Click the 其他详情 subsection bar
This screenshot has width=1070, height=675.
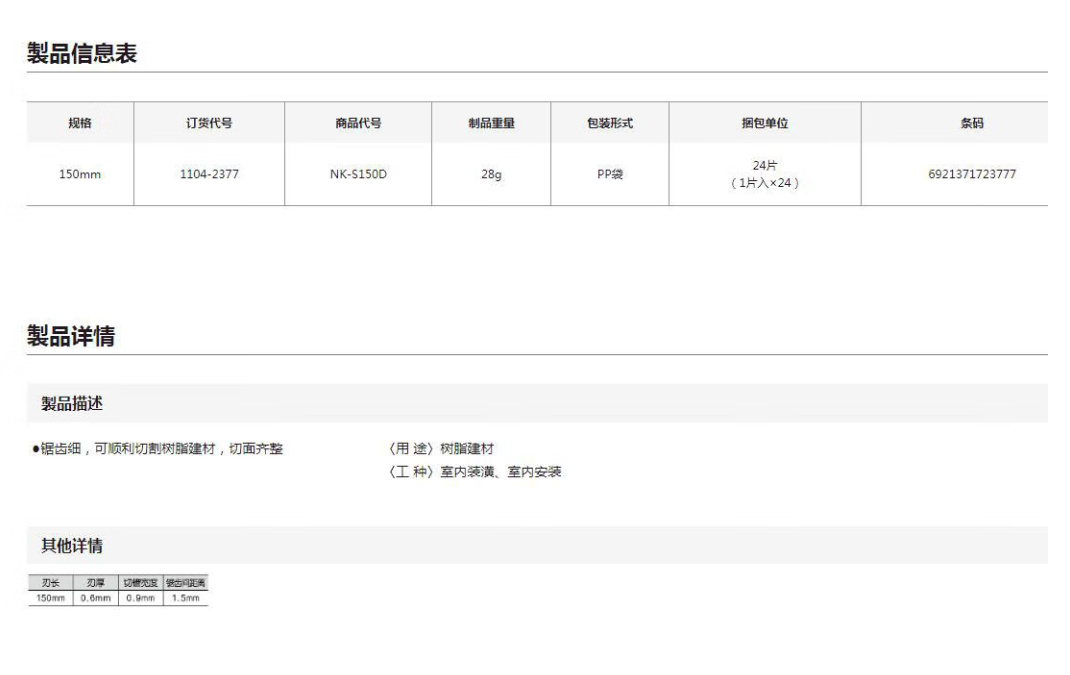[x=537, y=546]
